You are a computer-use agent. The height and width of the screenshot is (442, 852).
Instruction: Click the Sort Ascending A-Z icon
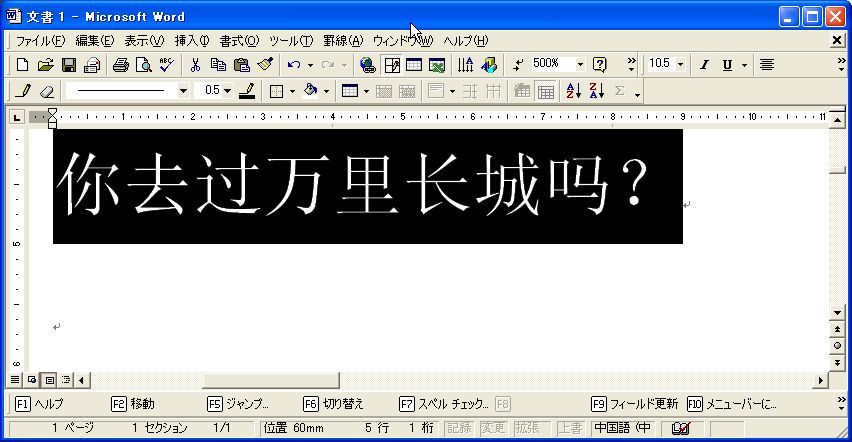573,91
